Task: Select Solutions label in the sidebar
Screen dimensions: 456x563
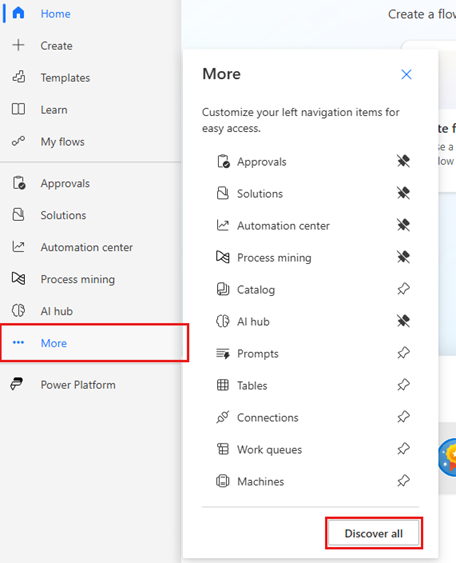Action: point(63,215)
